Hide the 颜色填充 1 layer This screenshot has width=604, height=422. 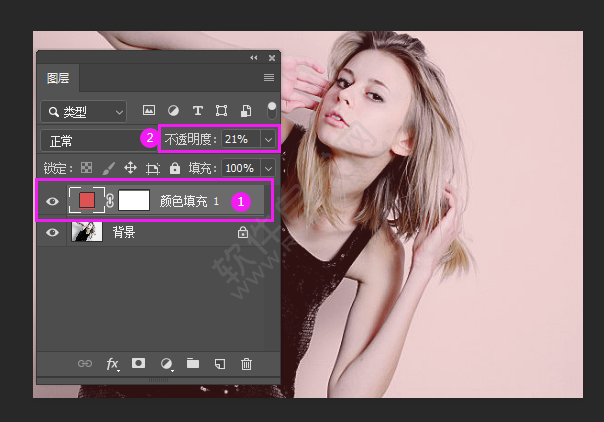point(53,201)
